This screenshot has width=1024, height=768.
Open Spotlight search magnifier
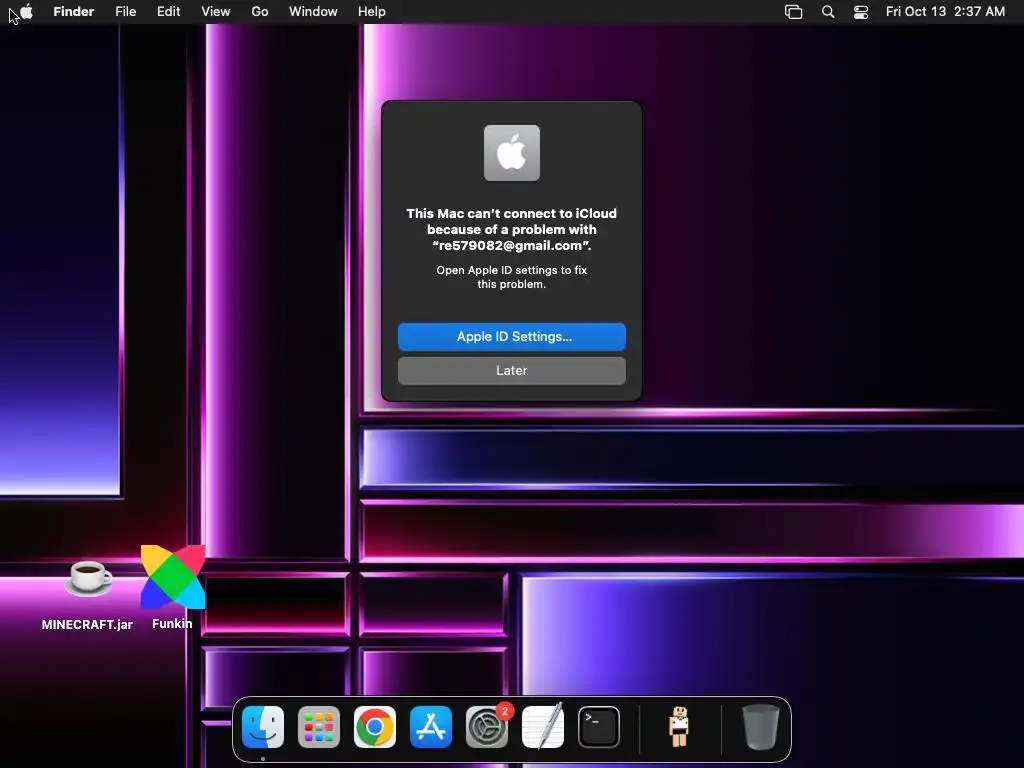(828, 12)
